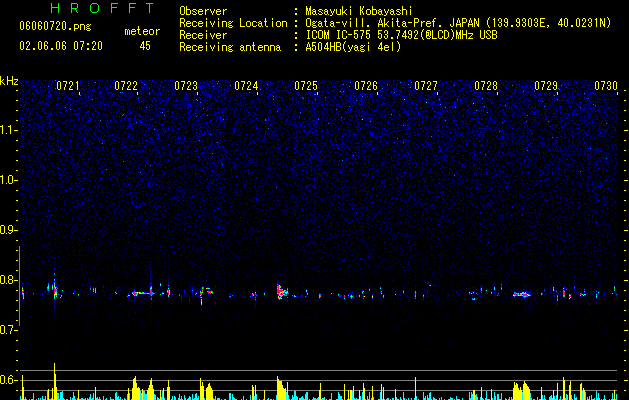This screenshot has height=400, width=629.
Task: Click the 0724 time marker
Action: tap(246, 86)
